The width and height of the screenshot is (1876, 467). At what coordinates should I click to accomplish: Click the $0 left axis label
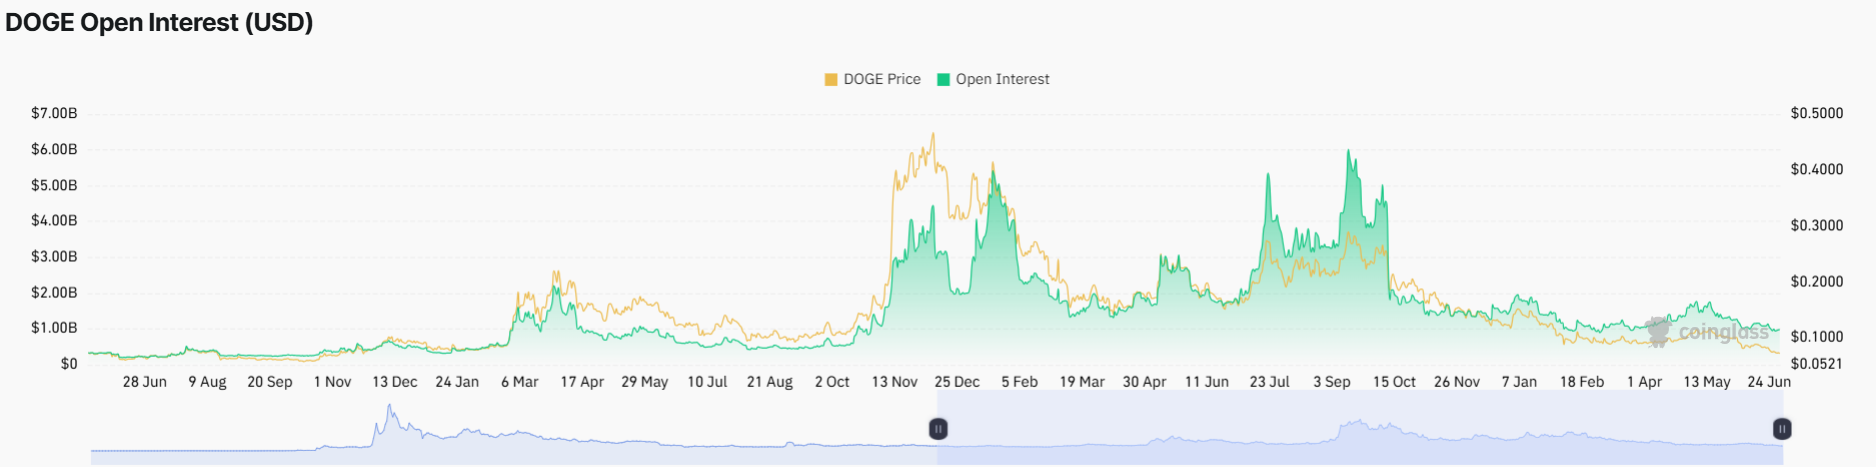coord(68,363)
